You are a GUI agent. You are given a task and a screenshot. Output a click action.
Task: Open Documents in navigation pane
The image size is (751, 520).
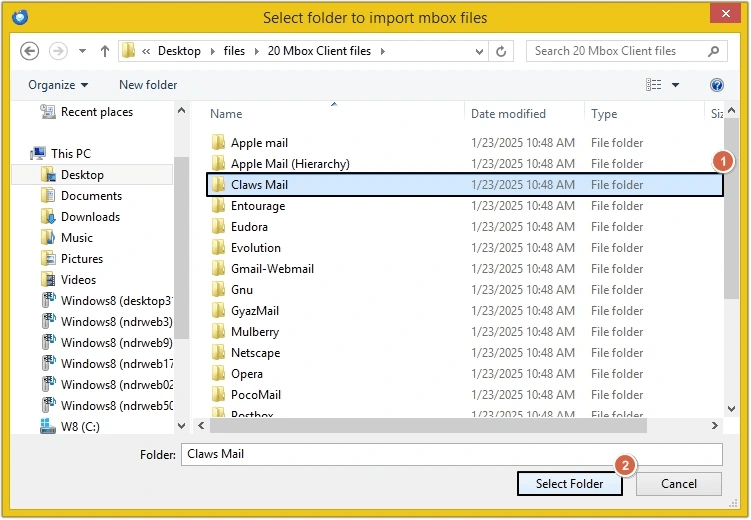81,196
